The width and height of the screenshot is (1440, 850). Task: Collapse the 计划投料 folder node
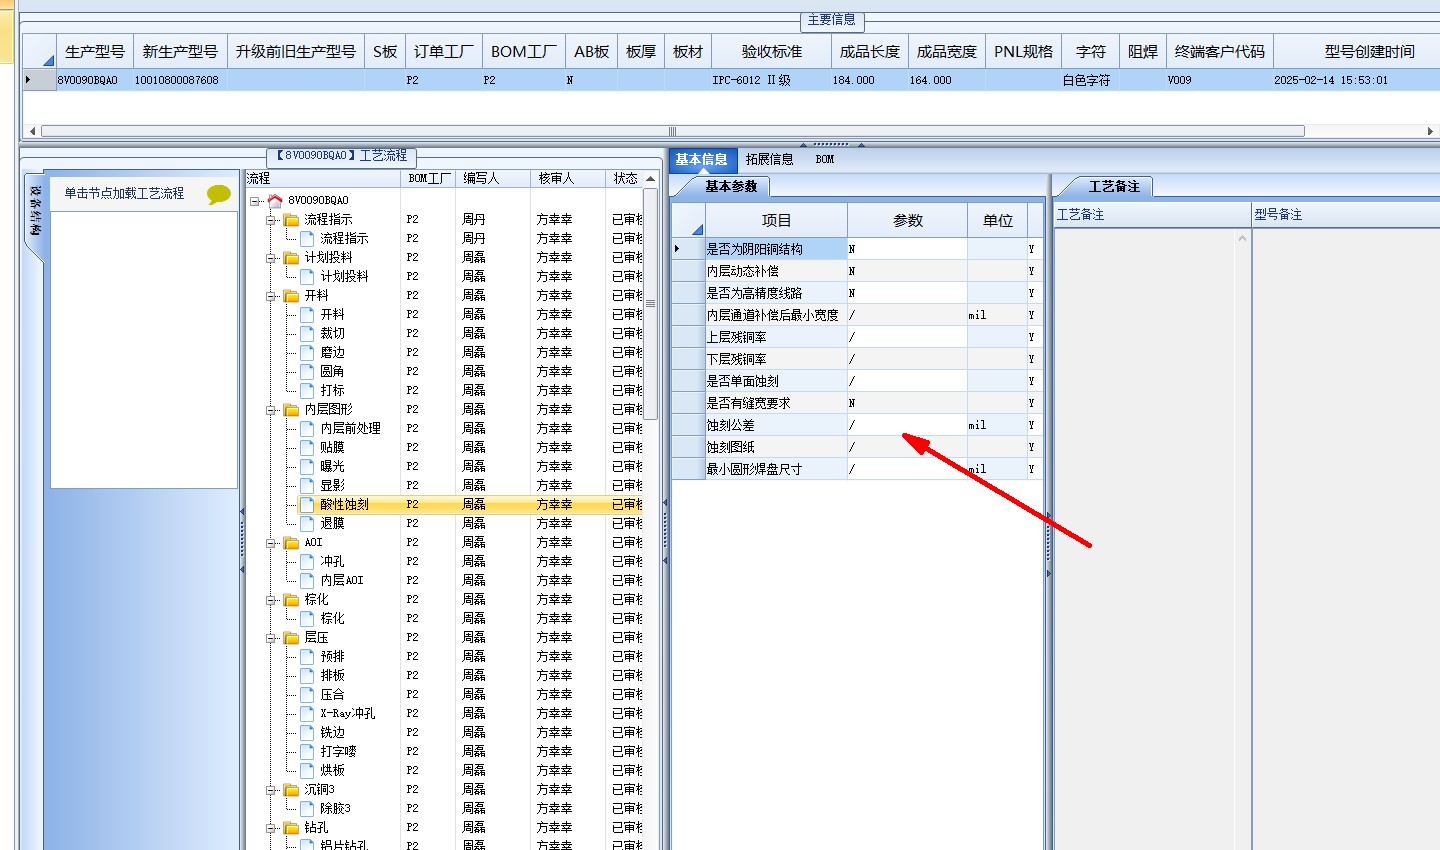tap(271, 257)
